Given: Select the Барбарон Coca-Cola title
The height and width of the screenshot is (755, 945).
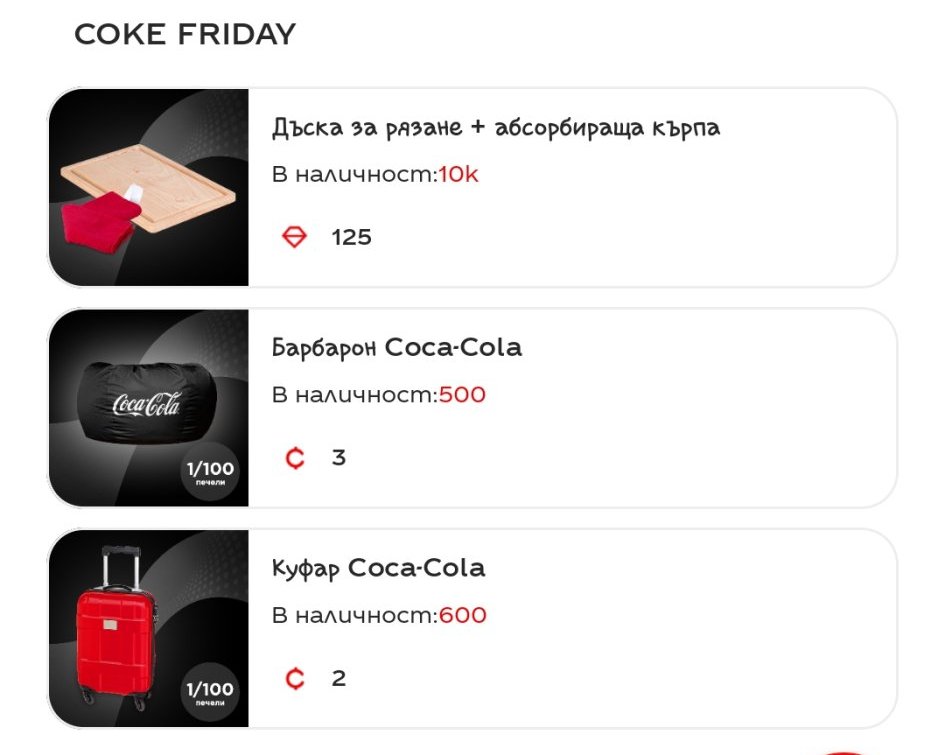Looking at the screenshot, I should [x=397, y=348].
